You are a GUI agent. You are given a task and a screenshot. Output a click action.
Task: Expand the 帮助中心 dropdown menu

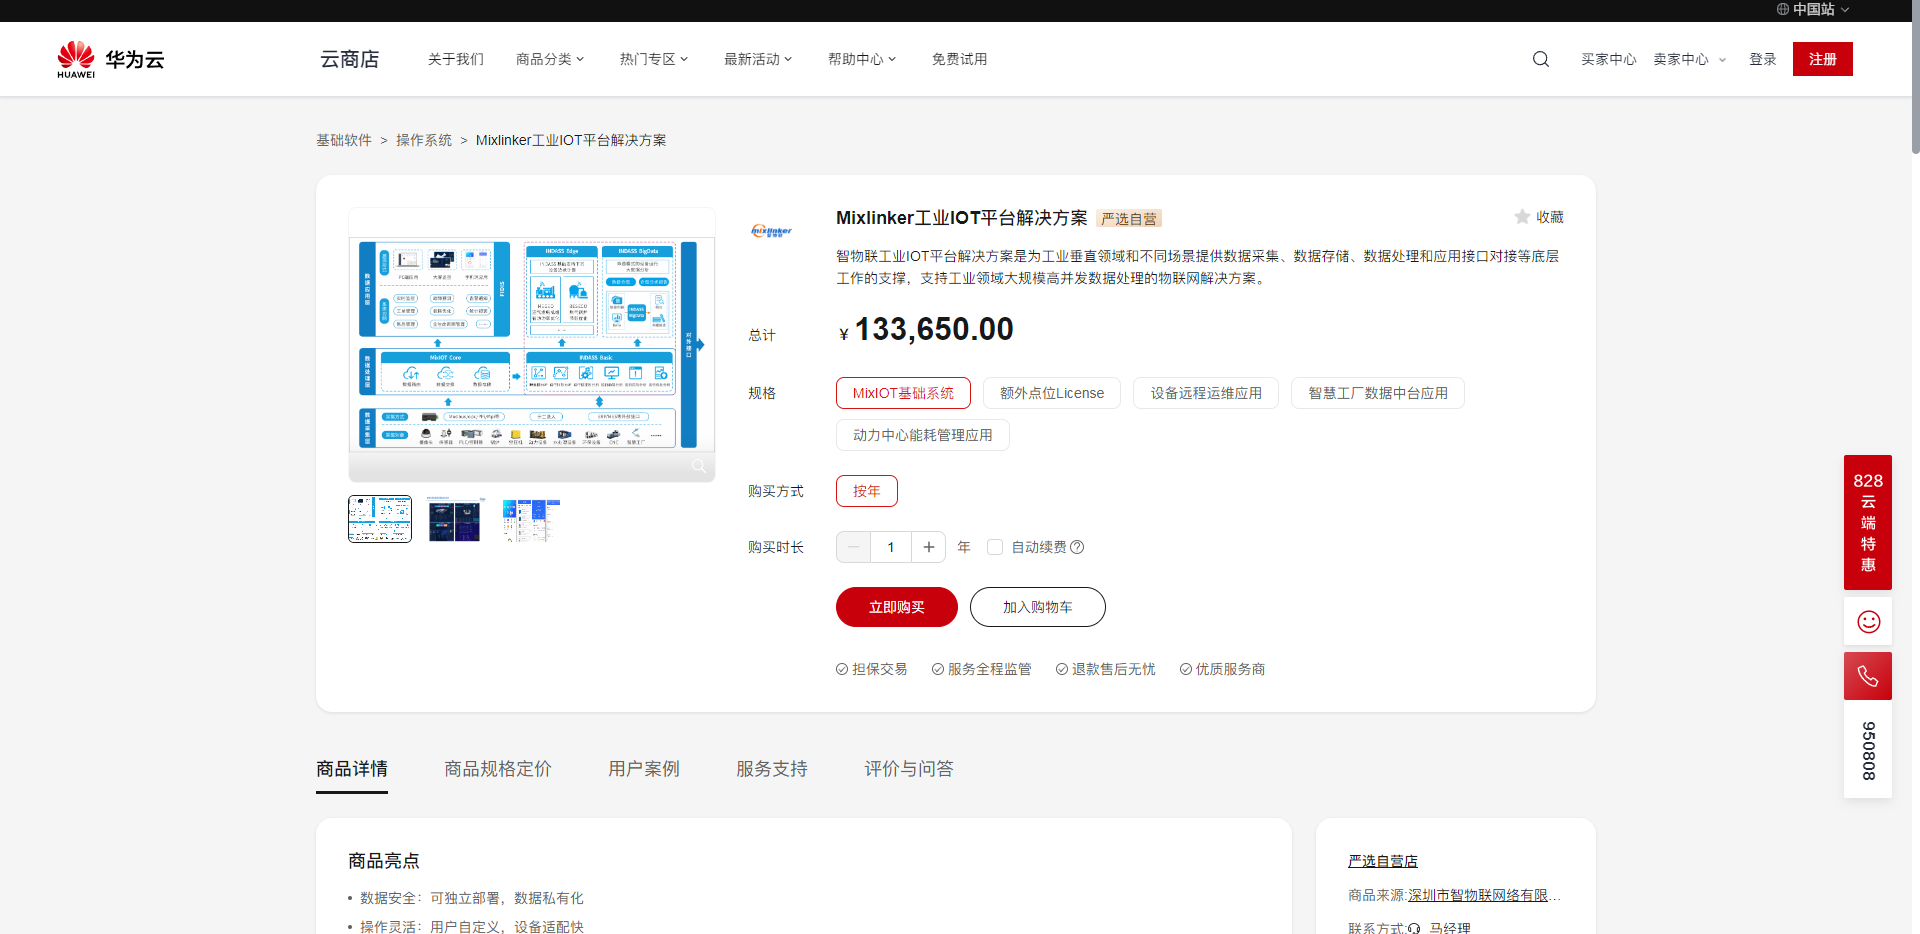(x=862, y=59)
